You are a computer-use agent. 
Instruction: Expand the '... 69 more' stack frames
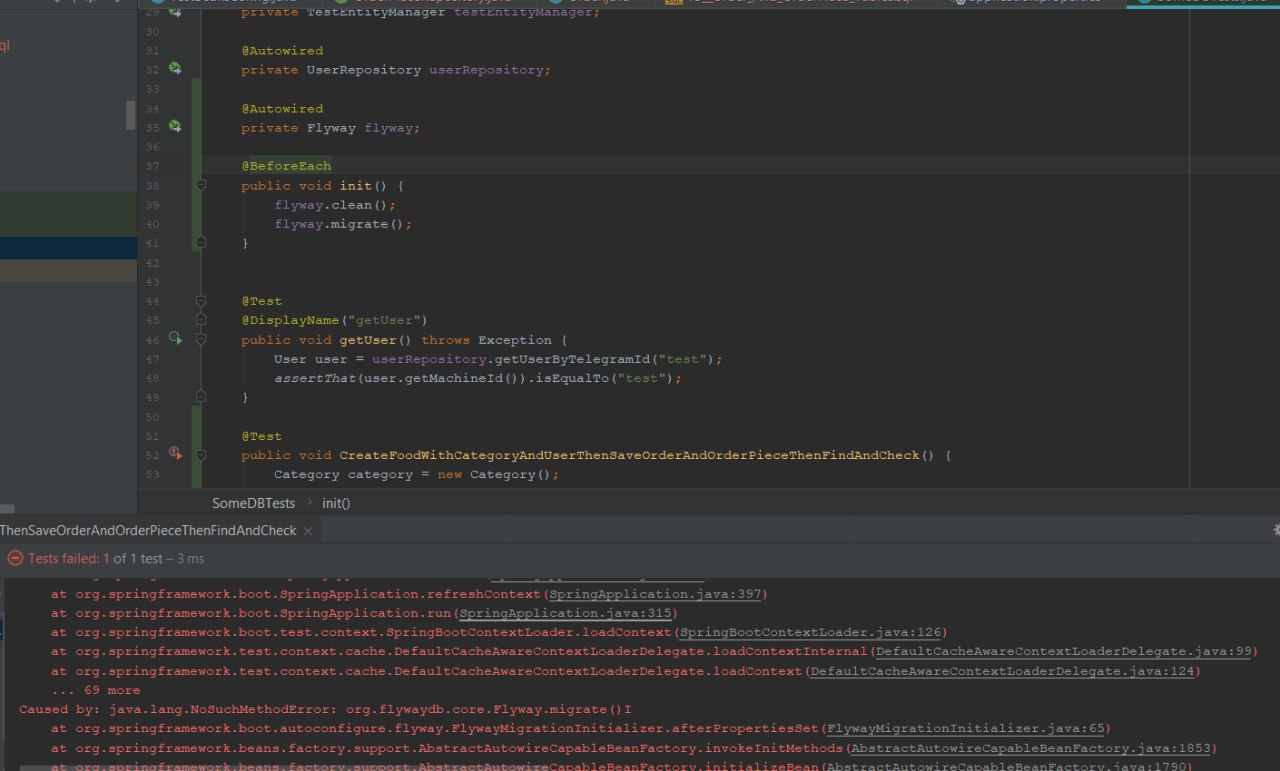tap(96, 690)
